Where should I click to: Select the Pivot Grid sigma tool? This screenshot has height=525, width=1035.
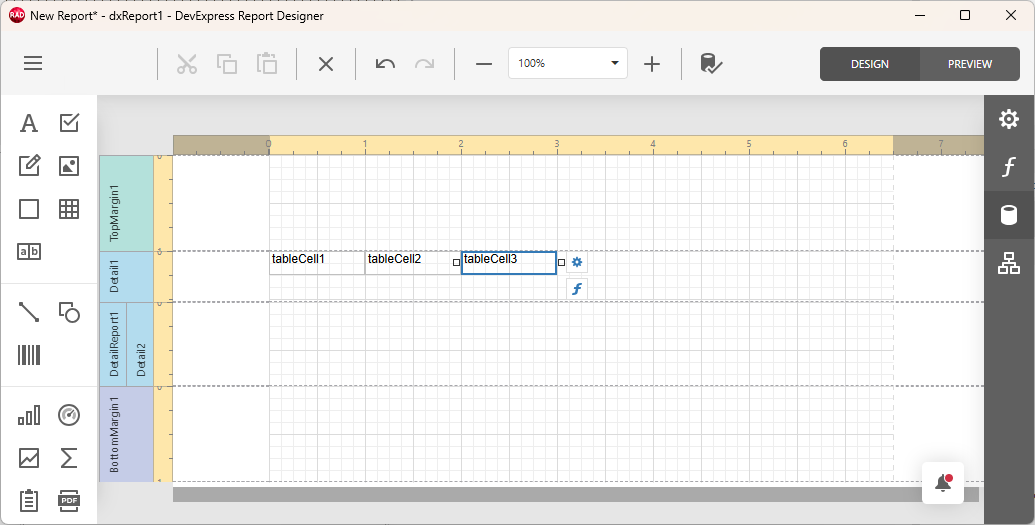[69, 458]
